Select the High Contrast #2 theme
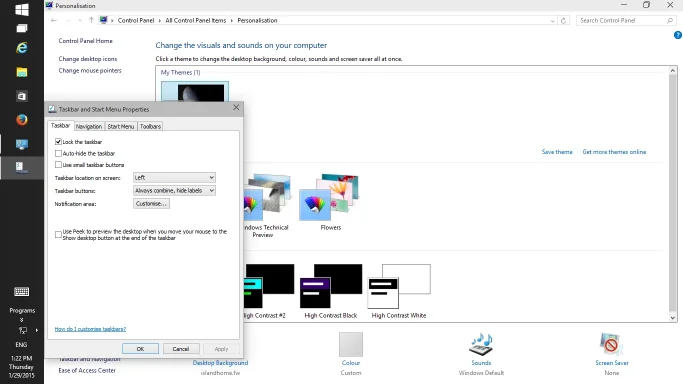This screenshot has height=384, width=683. [269, 291]
